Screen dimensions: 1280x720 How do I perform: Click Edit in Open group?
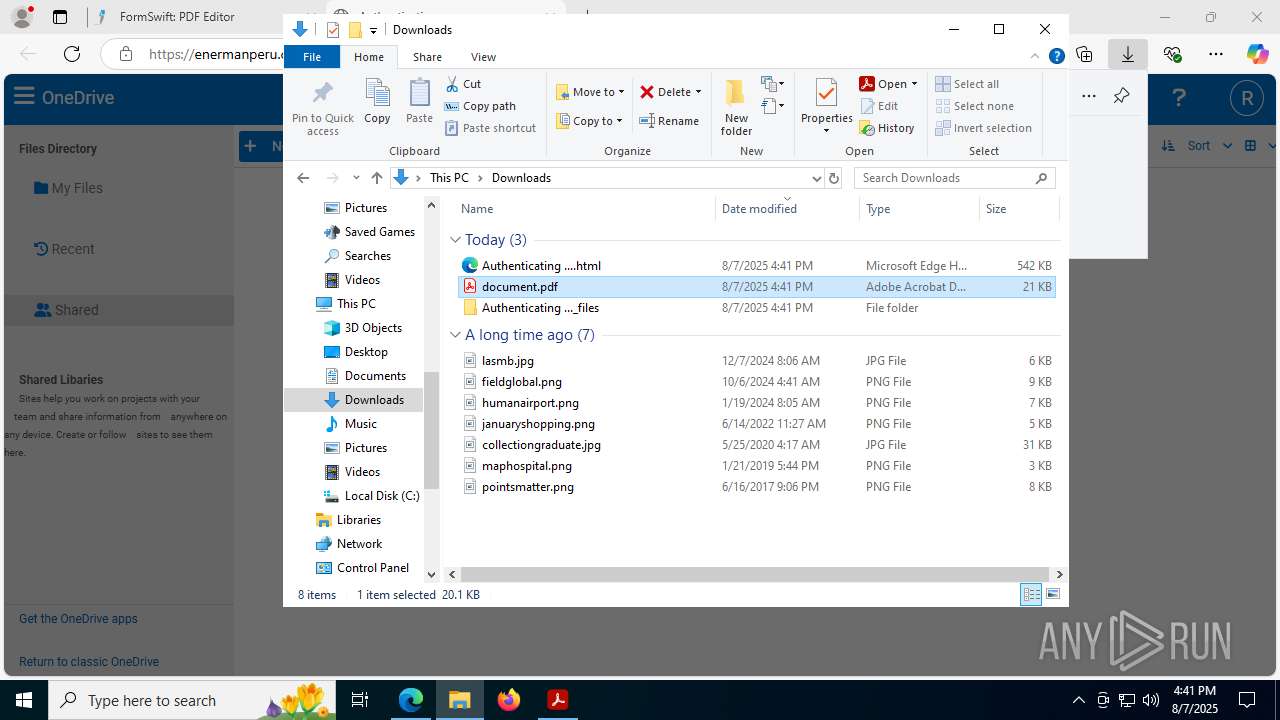click(x=879, y=106)
